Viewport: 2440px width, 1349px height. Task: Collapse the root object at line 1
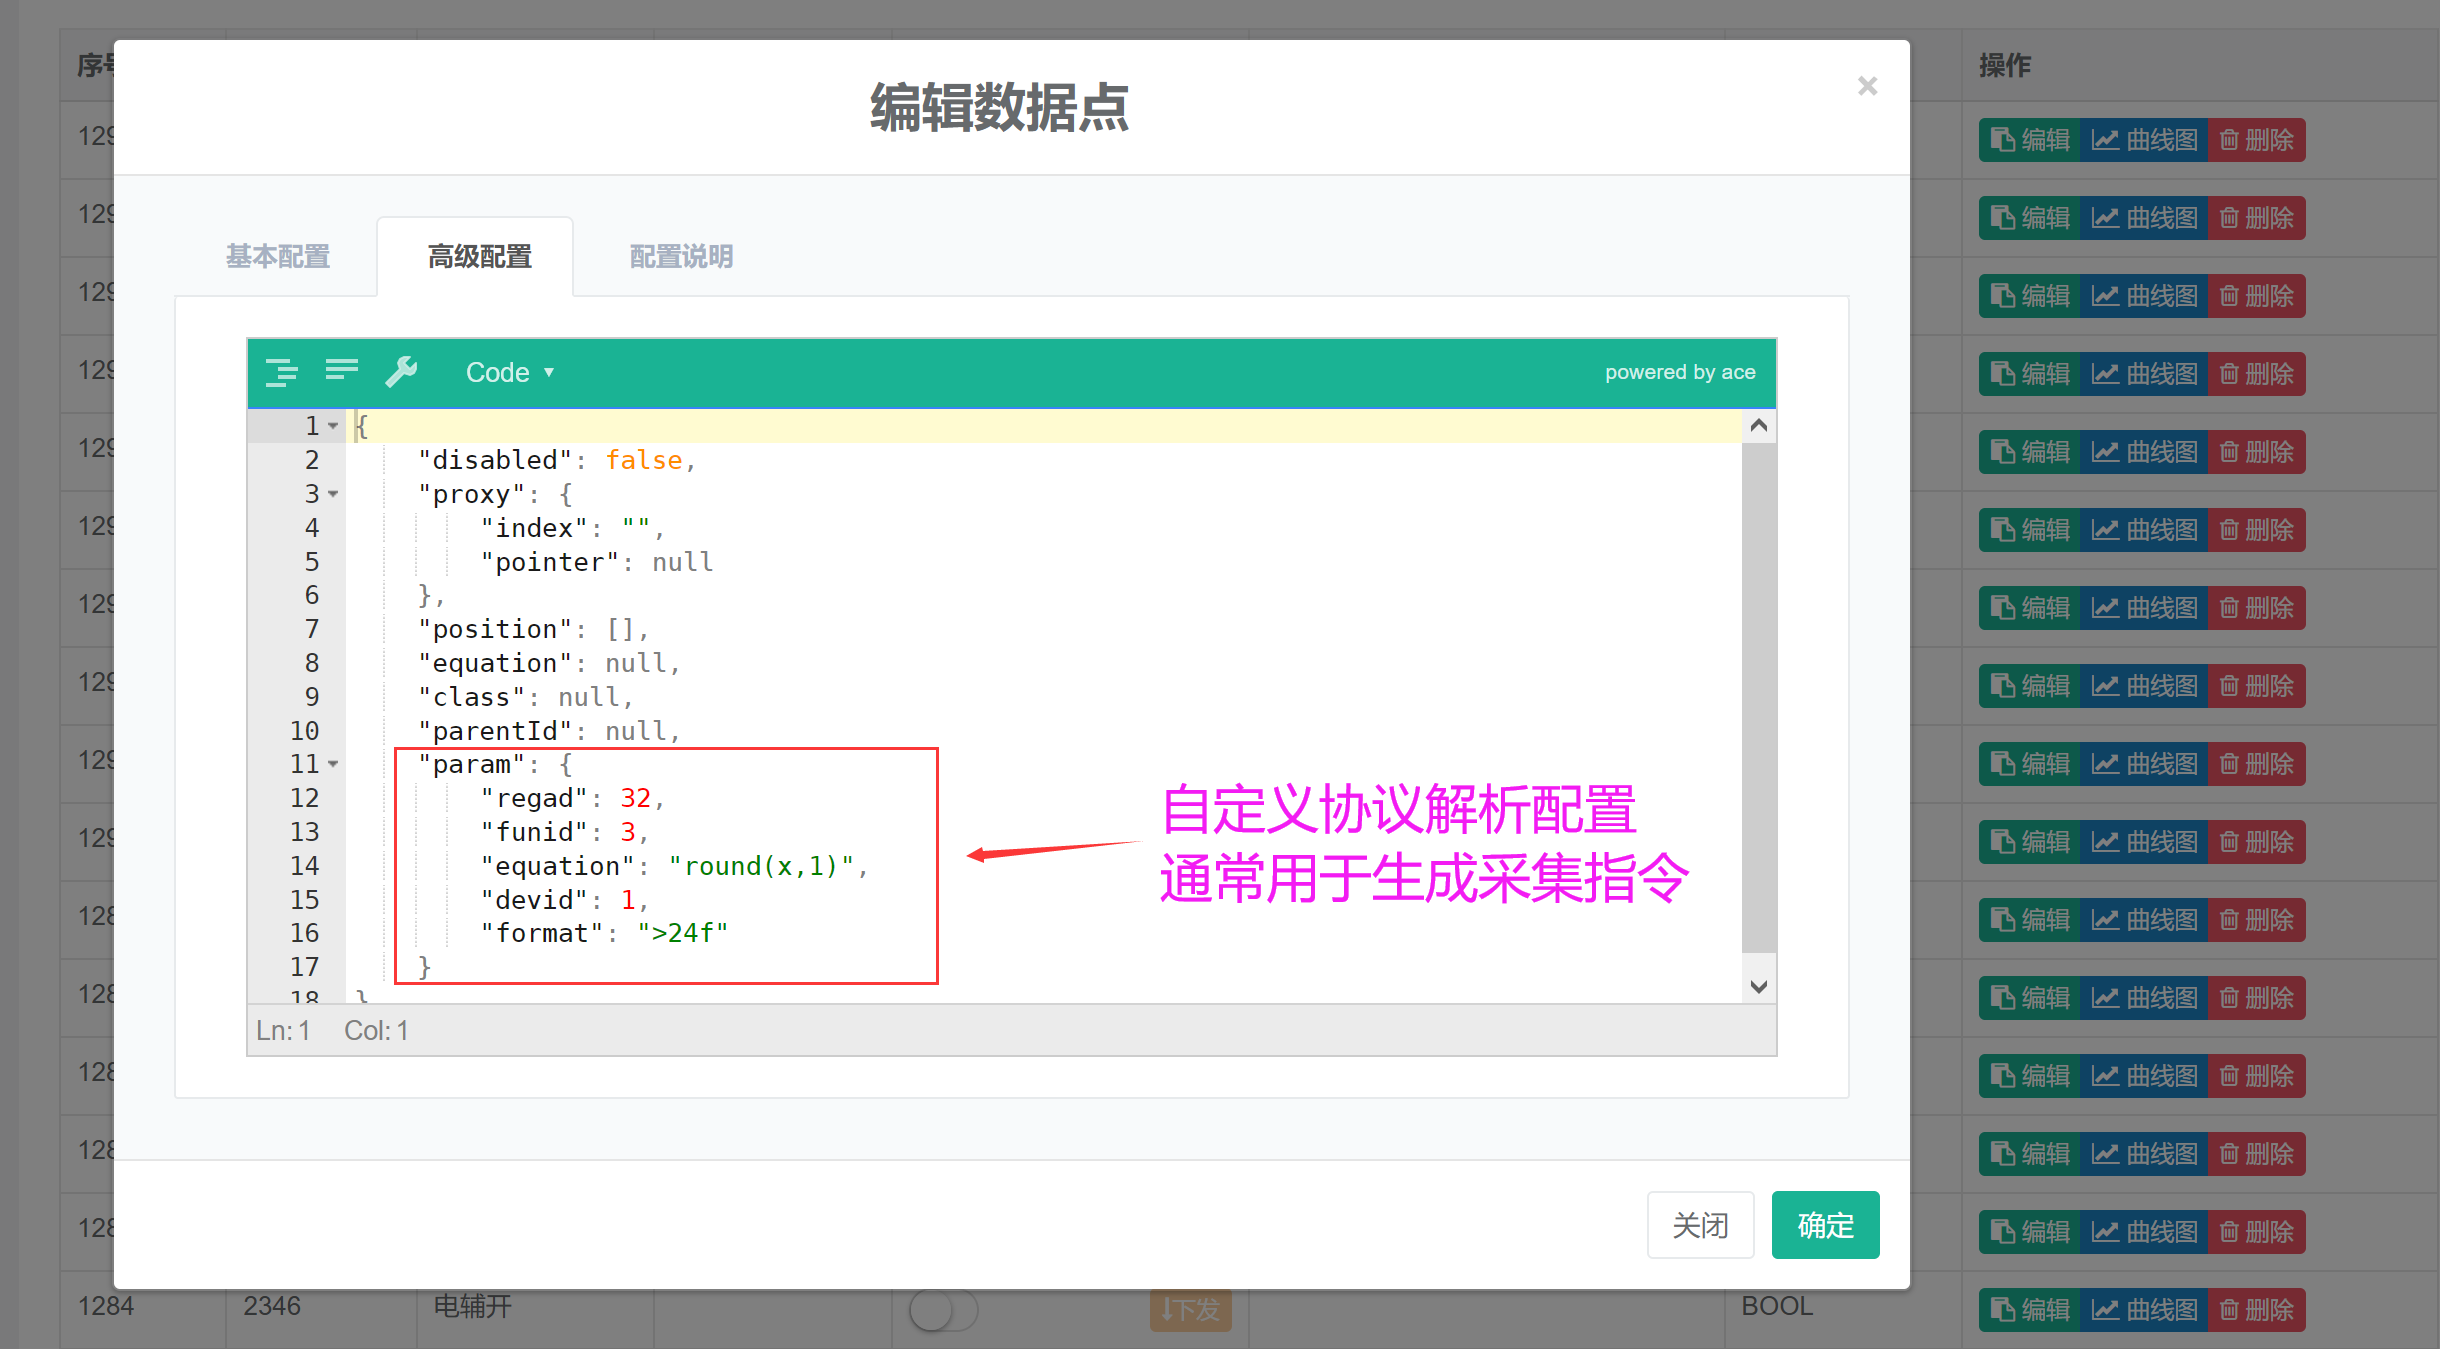point(333,427)
